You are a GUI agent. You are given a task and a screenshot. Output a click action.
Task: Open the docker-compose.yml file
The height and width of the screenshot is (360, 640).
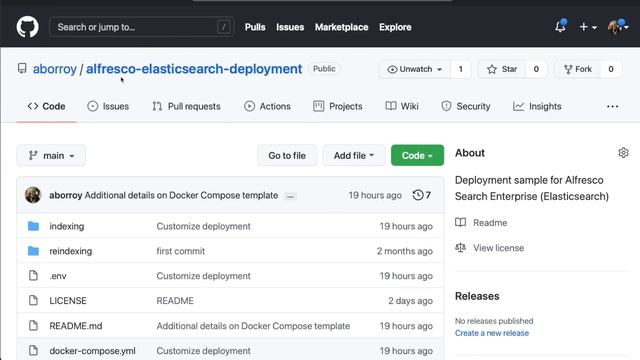pyautogui.click(x=92, y=351)
